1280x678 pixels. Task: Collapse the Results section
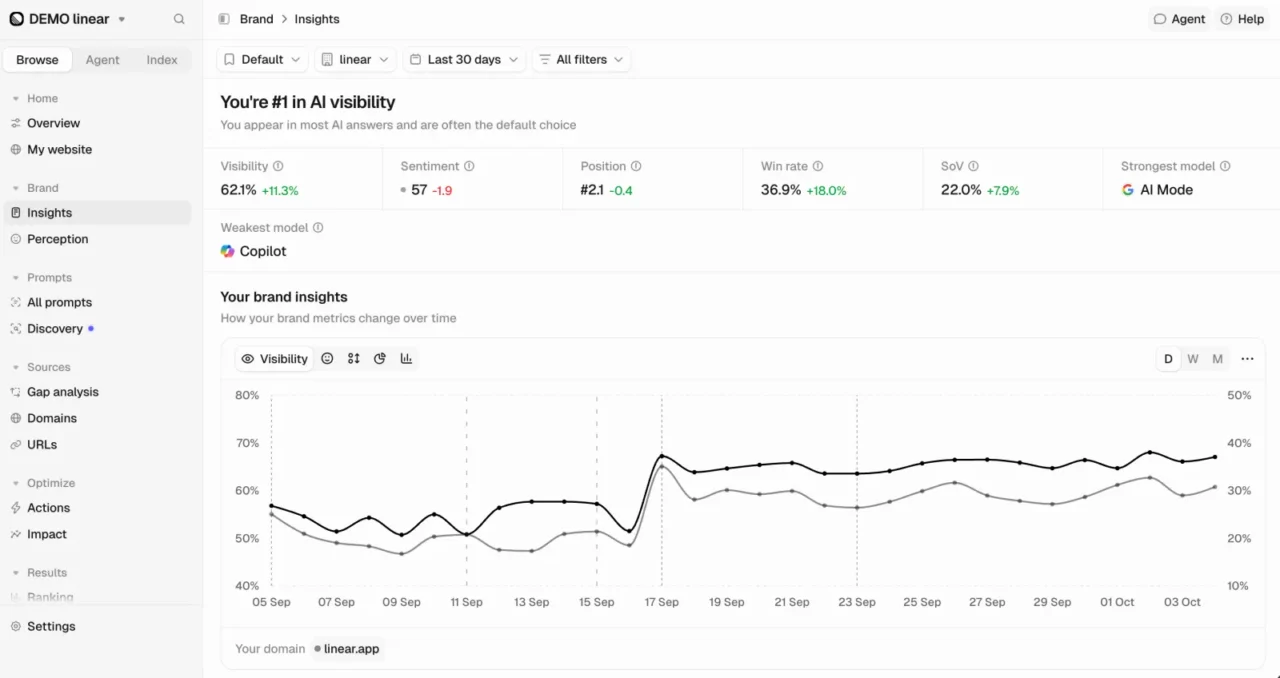tap(39, 573)
